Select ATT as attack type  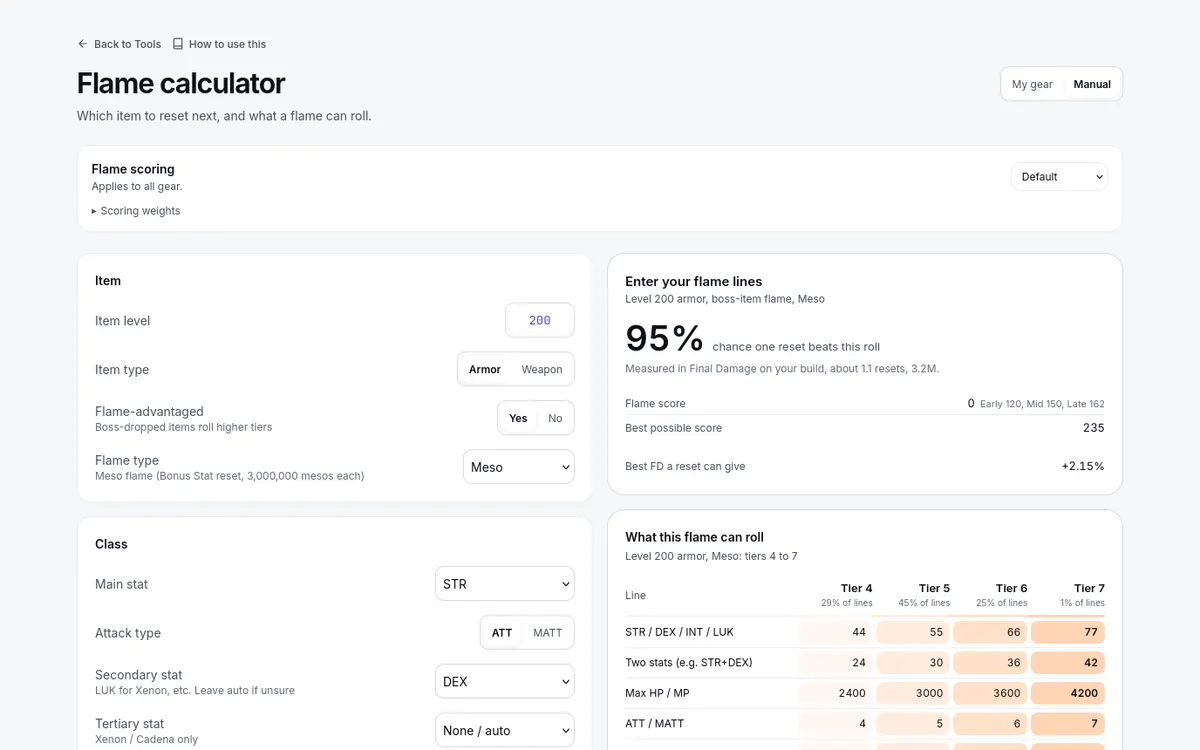(502, 633)
